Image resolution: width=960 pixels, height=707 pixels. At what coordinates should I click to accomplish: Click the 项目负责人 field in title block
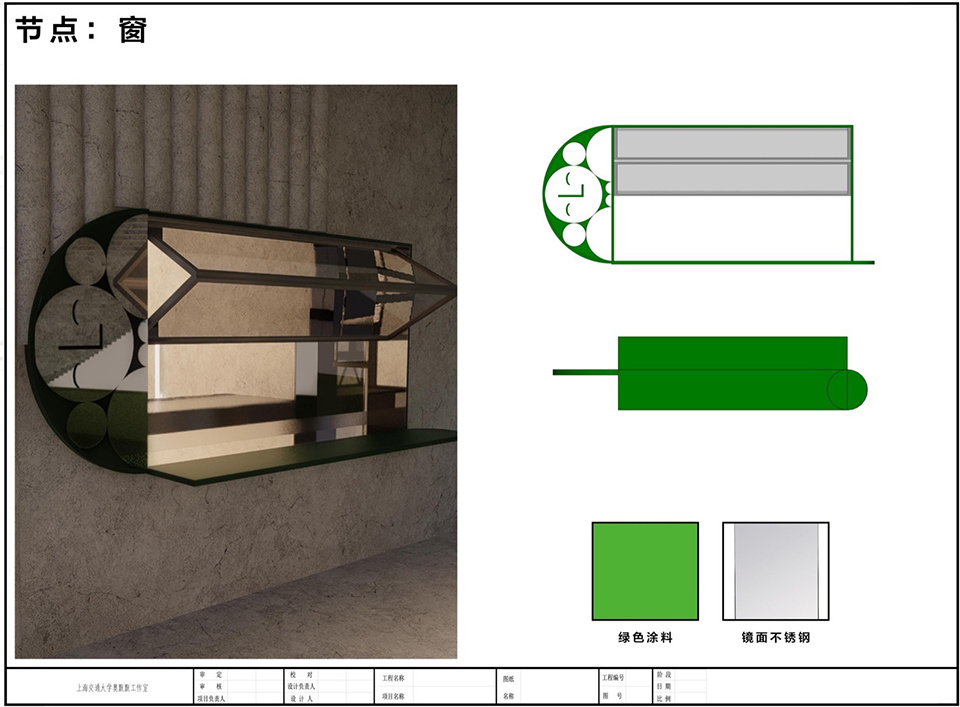(211, 699)
